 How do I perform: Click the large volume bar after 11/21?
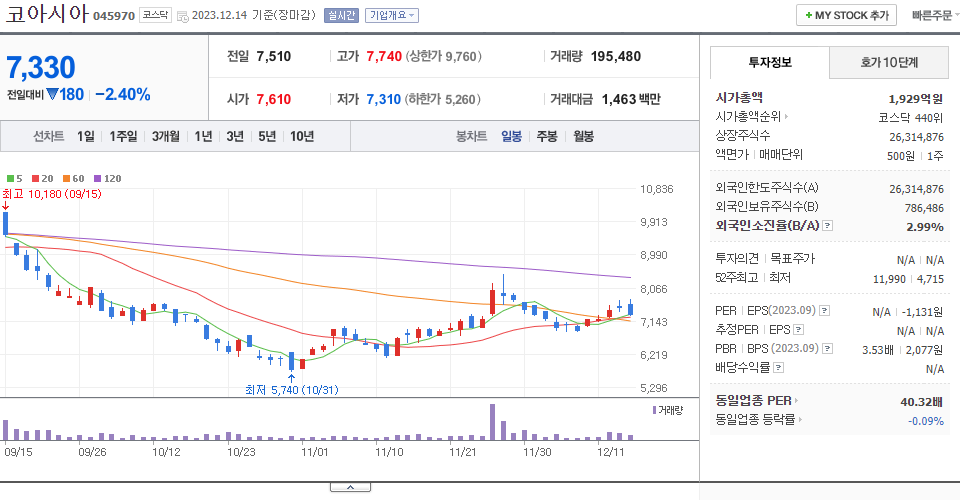click(492, 422)
